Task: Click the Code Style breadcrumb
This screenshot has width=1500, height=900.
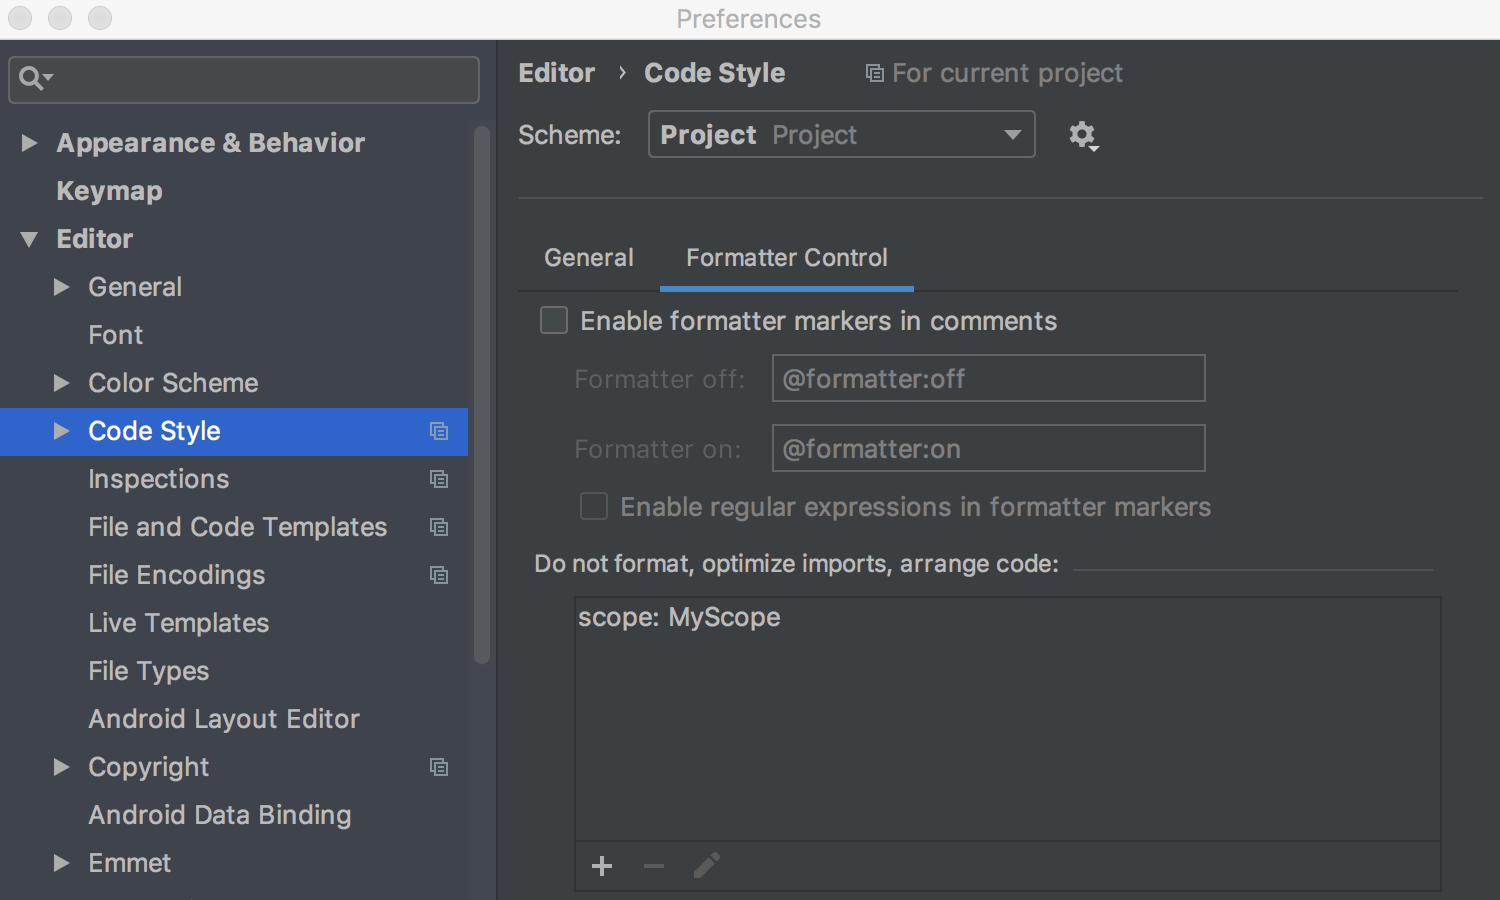Action: point(715,73)
